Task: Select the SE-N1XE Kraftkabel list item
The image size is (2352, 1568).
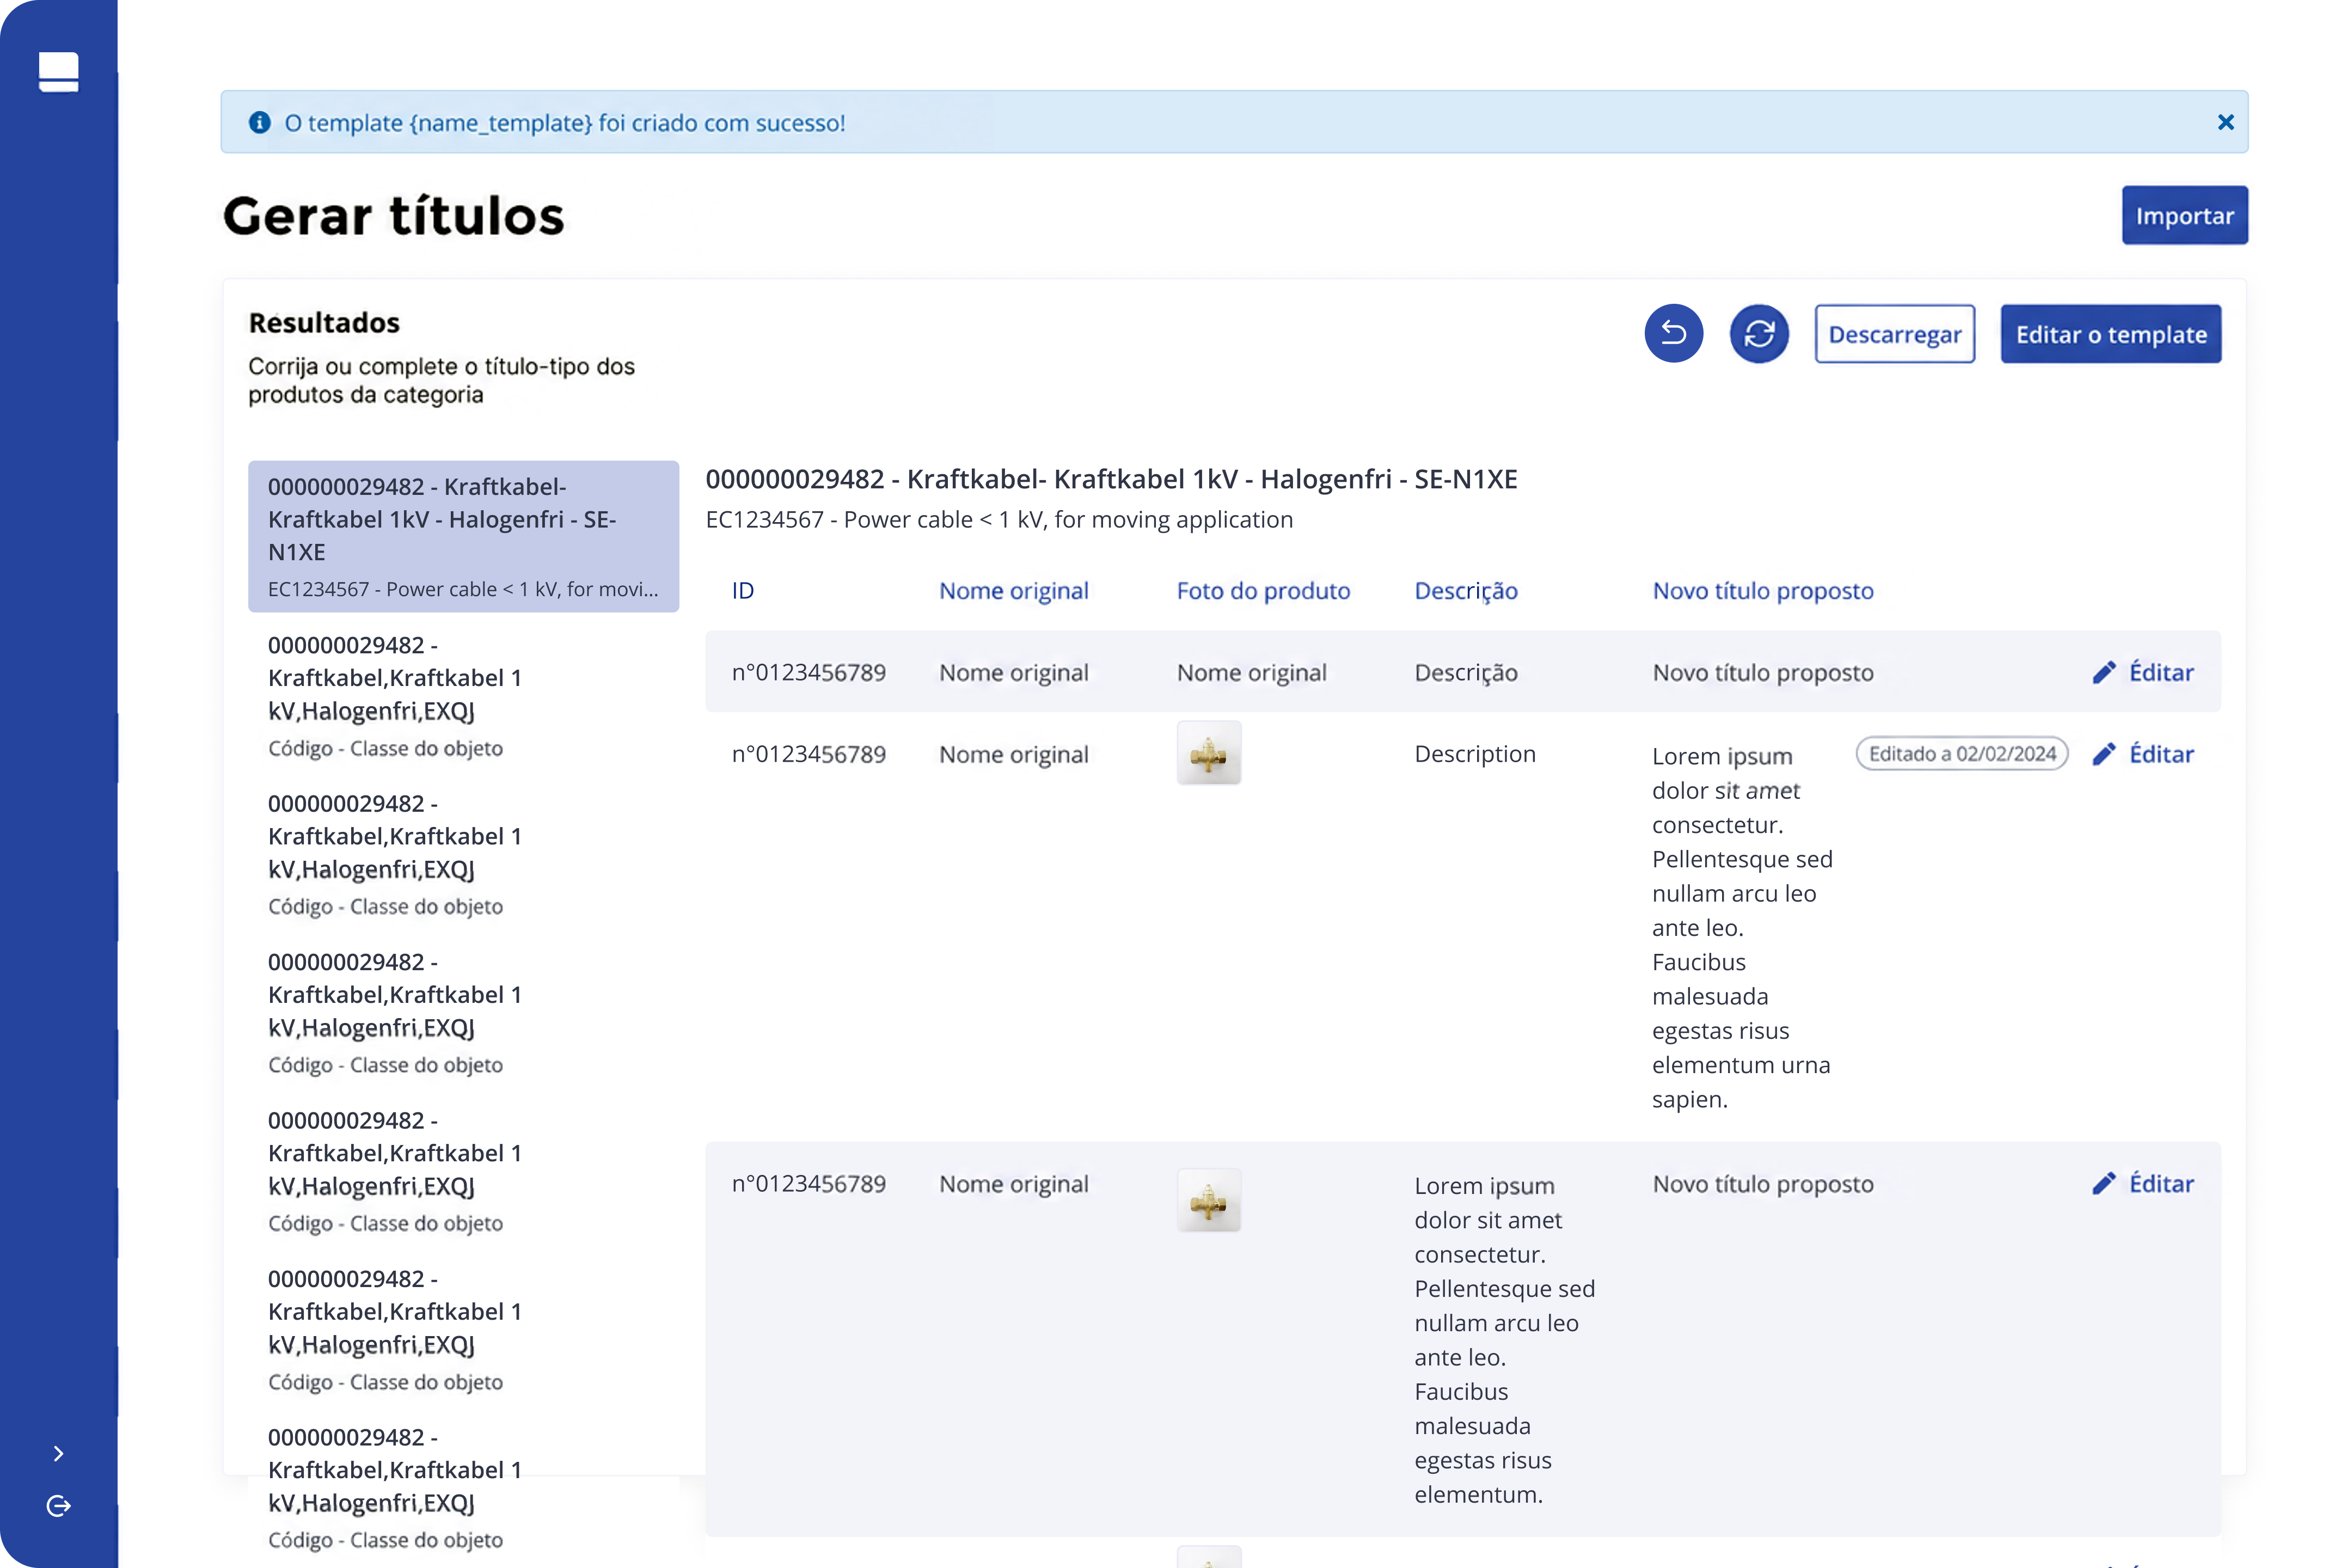Action: 463,536
